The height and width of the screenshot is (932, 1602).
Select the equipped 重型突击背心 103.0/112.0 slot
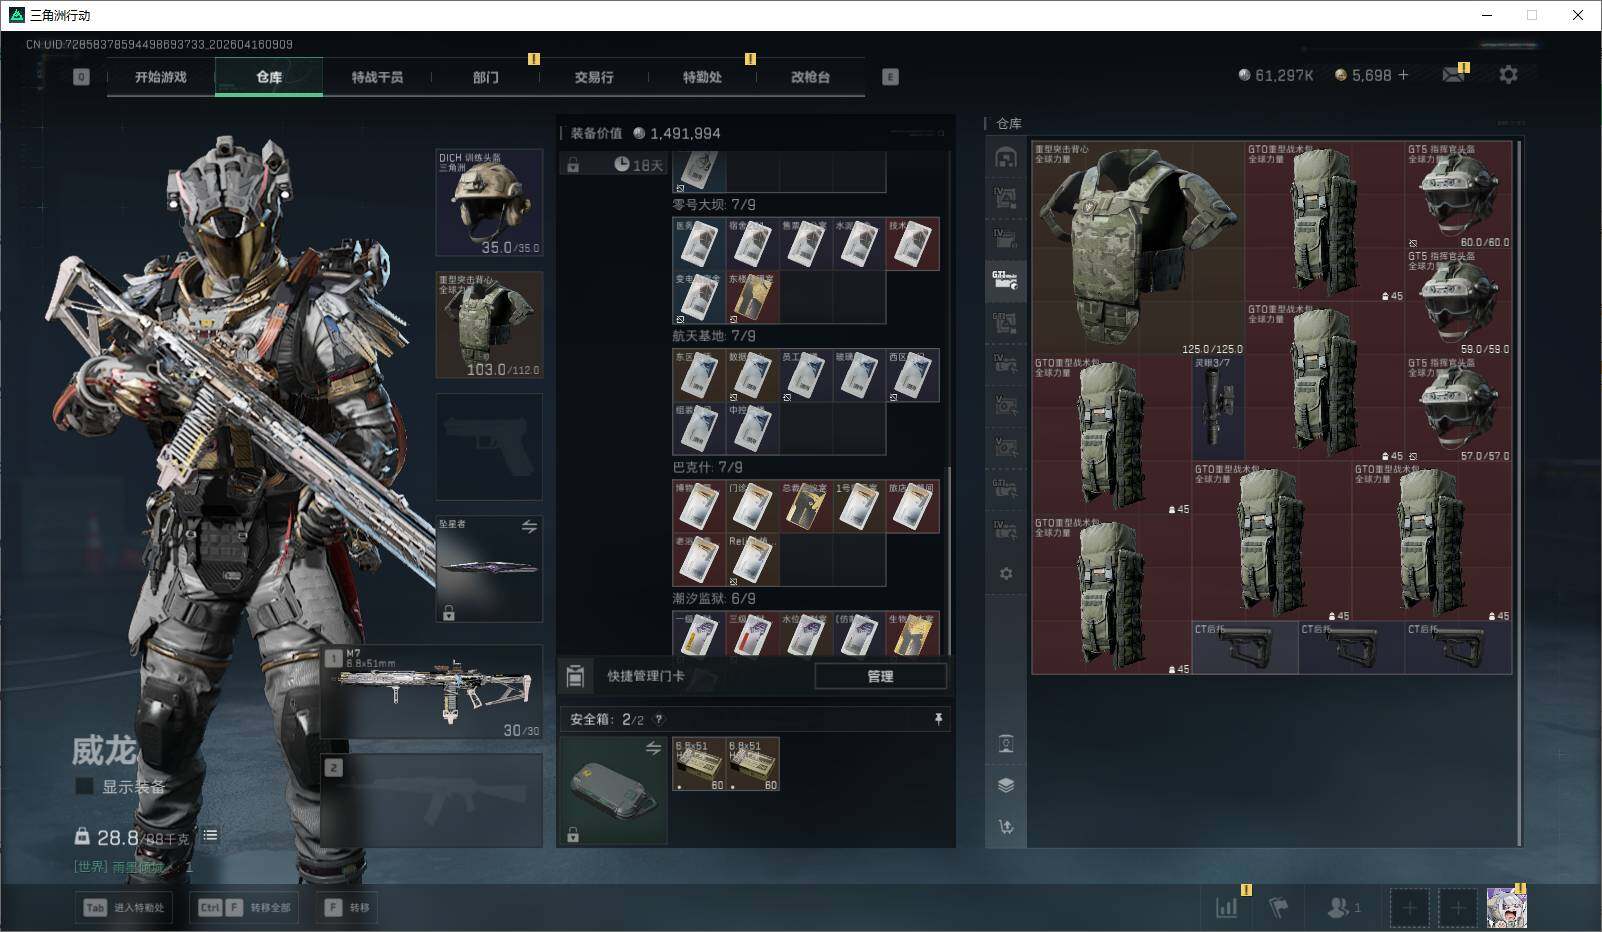489,325
